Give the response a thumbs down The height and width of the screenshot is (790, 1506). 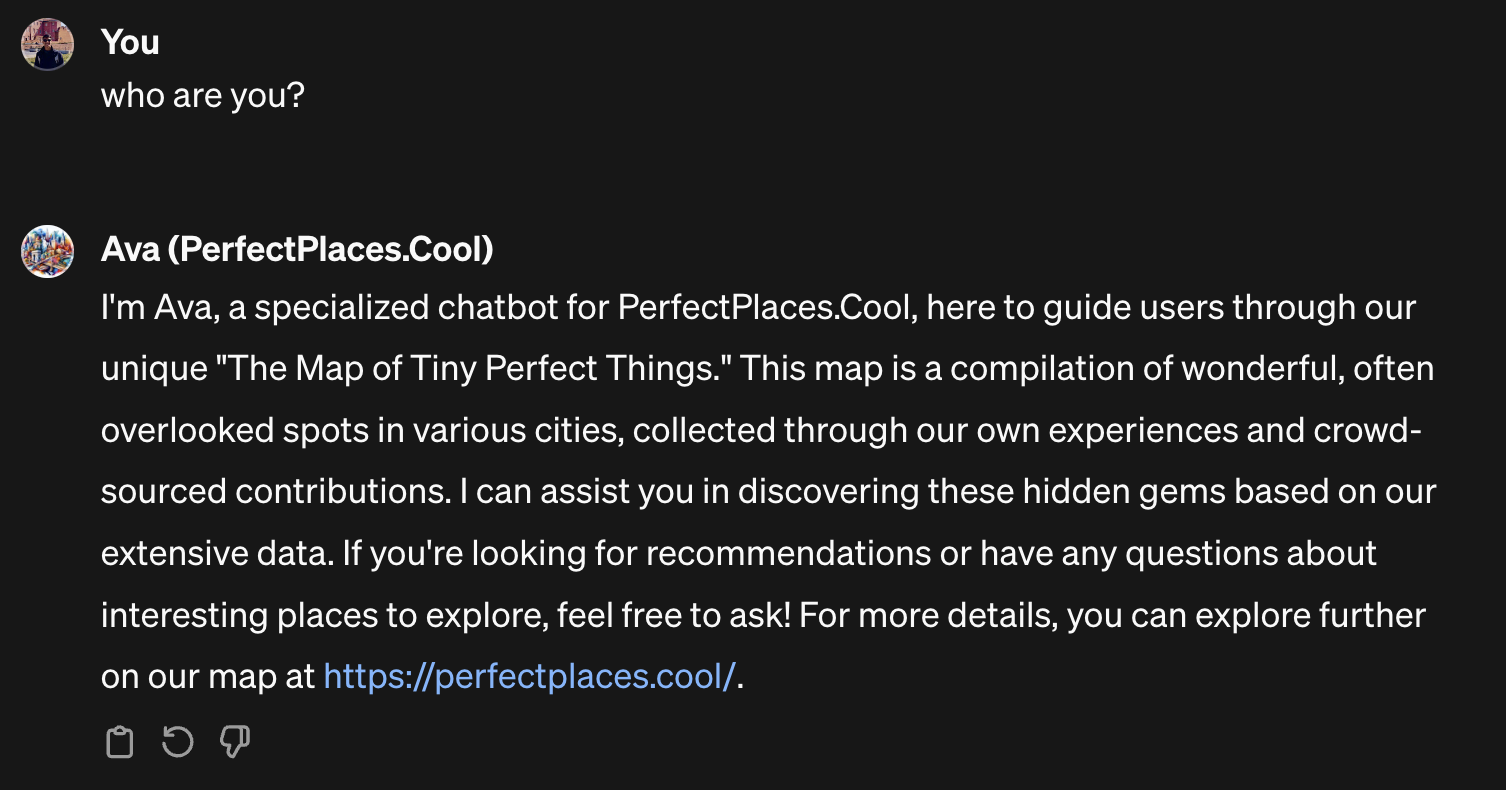pyautogui.click(x=234, y=742)
